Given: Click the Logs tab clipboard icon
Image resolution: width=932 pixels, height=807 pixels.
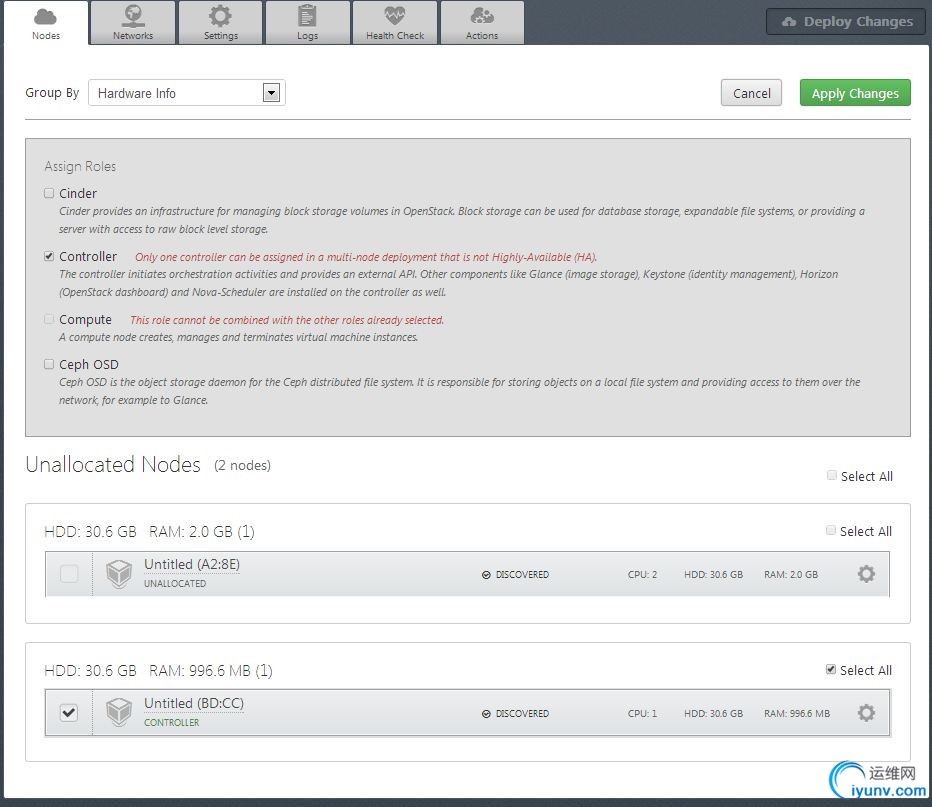Looking at the screenshot, I should pyautogui.click(x=307, y=16).
